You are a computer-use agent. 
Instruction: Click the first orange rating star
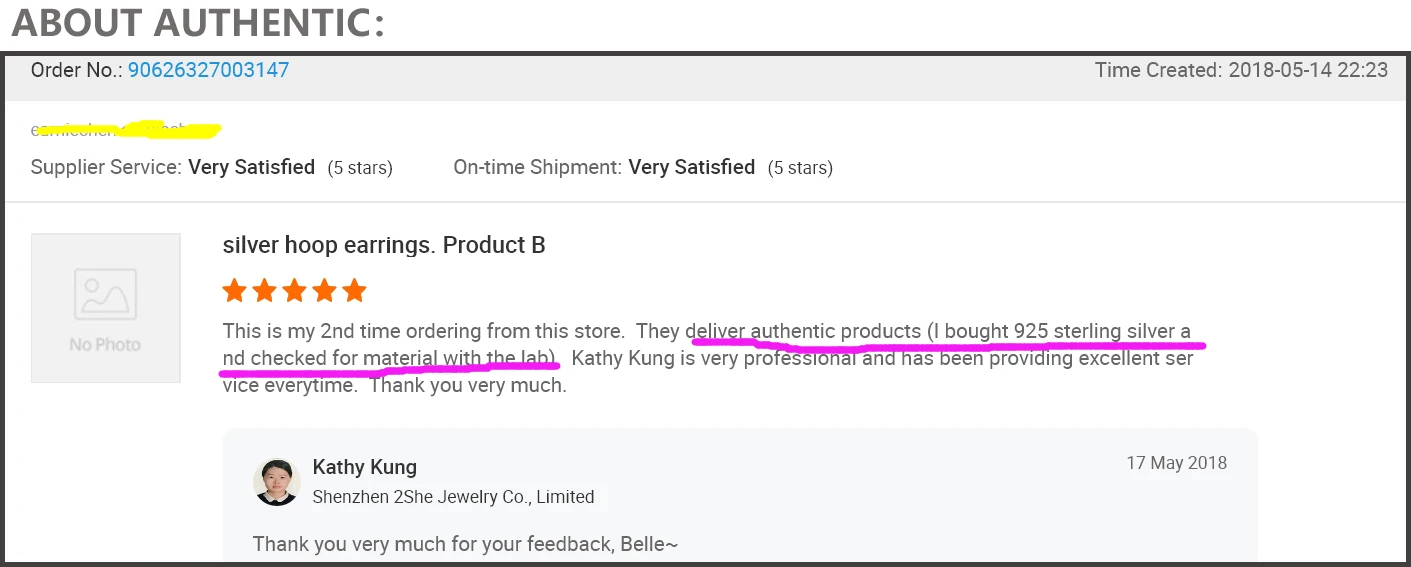[x=234, y=291]
